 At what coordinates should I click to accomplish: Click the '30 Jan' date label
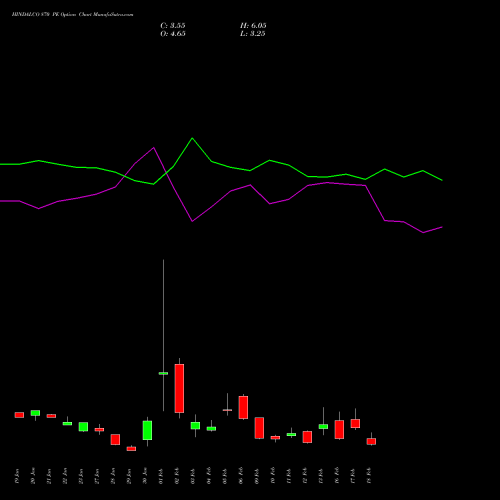(145, 476)
